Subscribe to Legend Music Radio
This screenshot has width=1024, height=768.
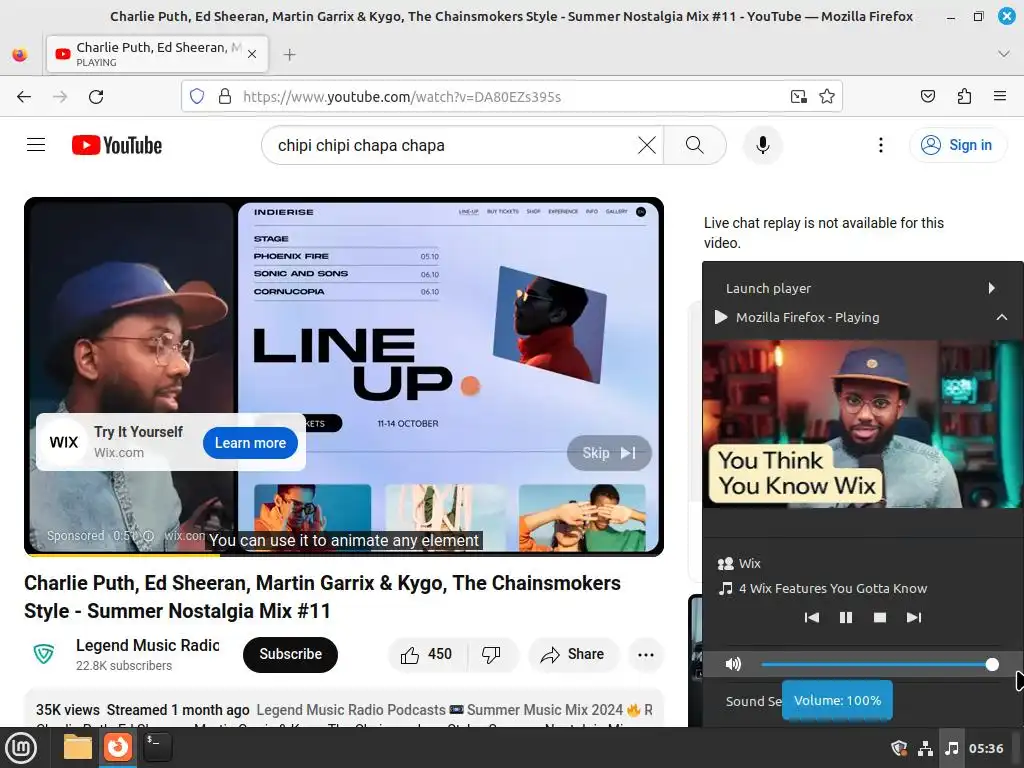coord(291,654)
